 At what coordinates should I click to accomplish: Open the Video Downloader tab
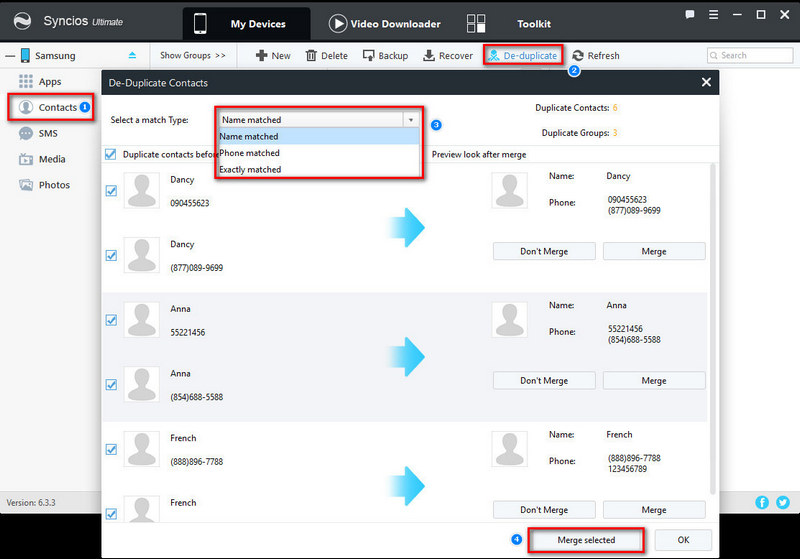tap(384, 23)
